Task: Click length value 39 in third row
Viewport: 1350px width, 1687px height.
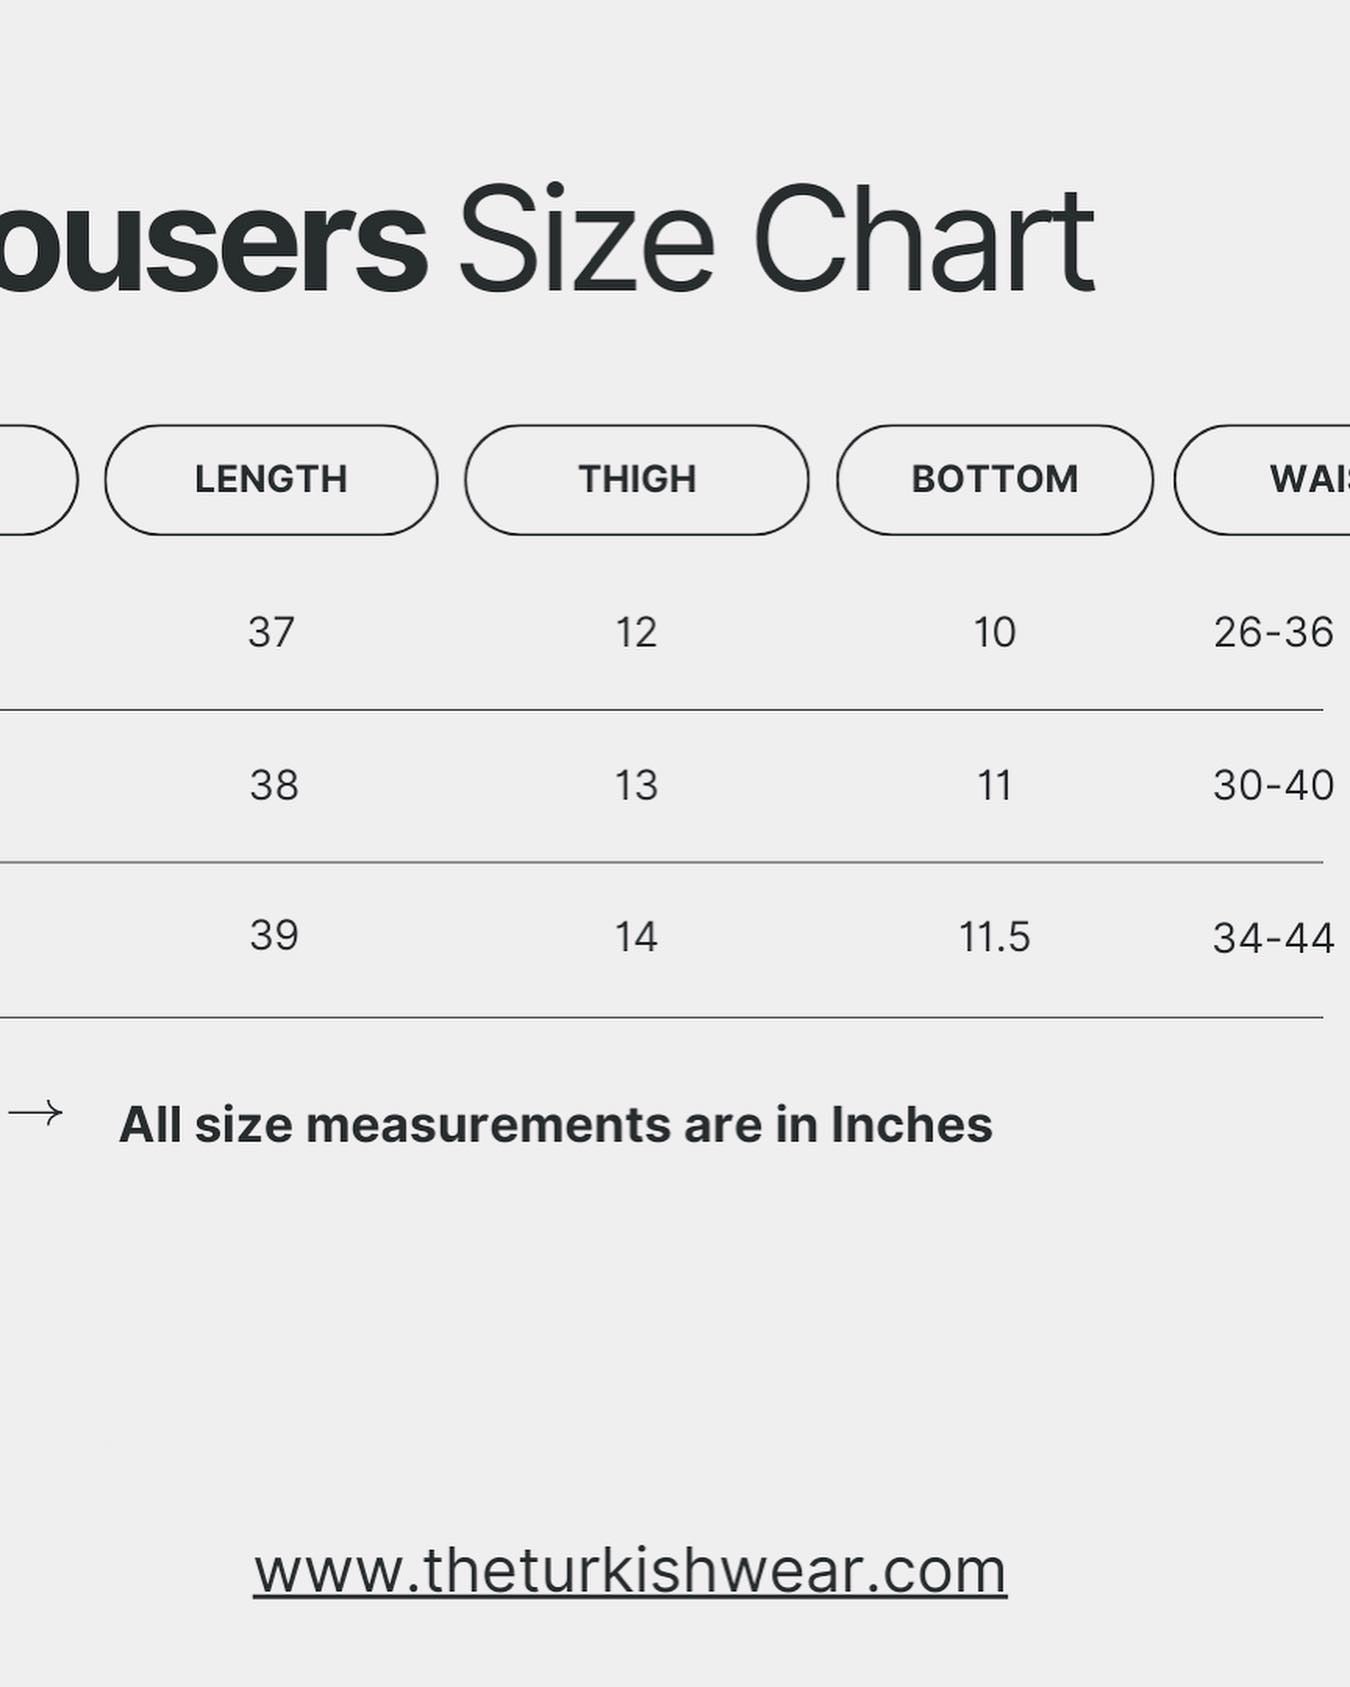Action: (274, 936)
